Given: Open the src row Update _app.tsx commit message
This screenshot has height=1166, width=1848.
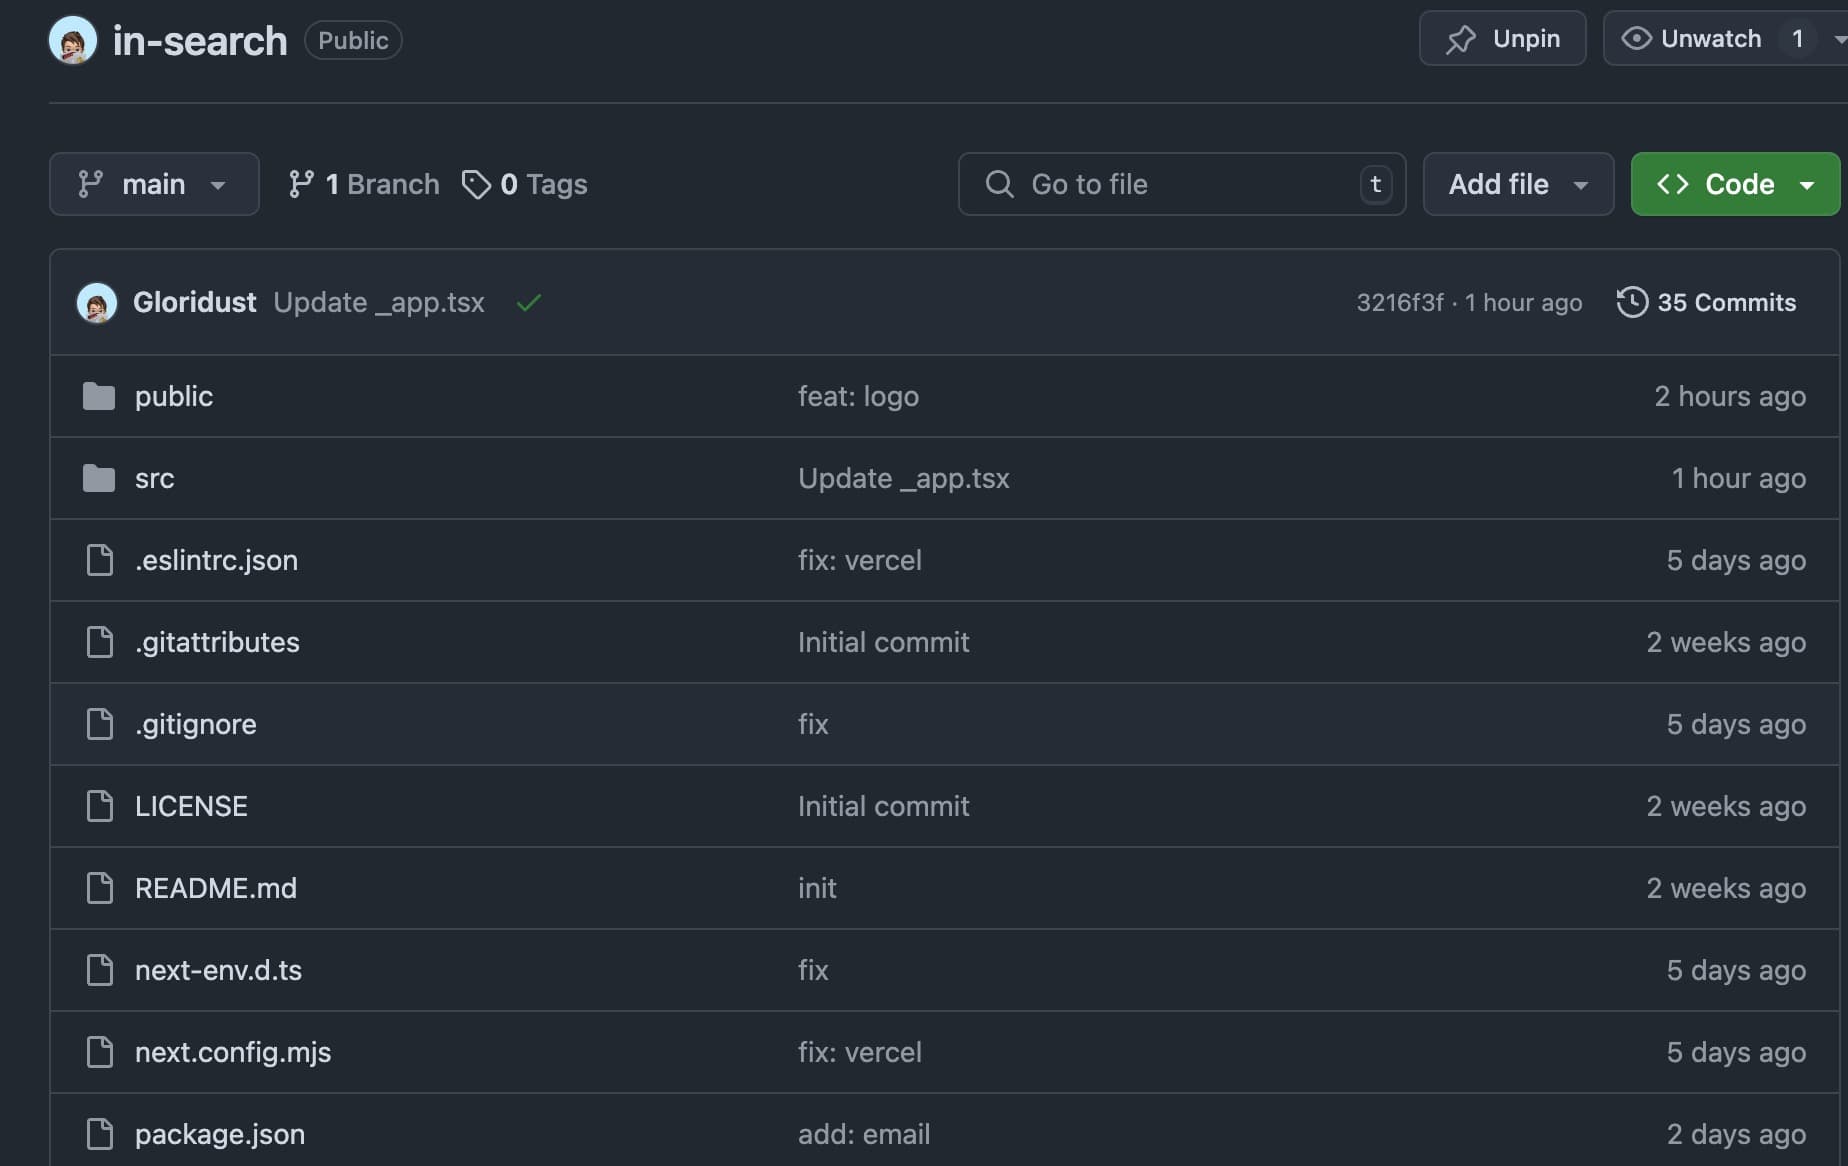Looking at the screenshot, I should click(904, 478).
